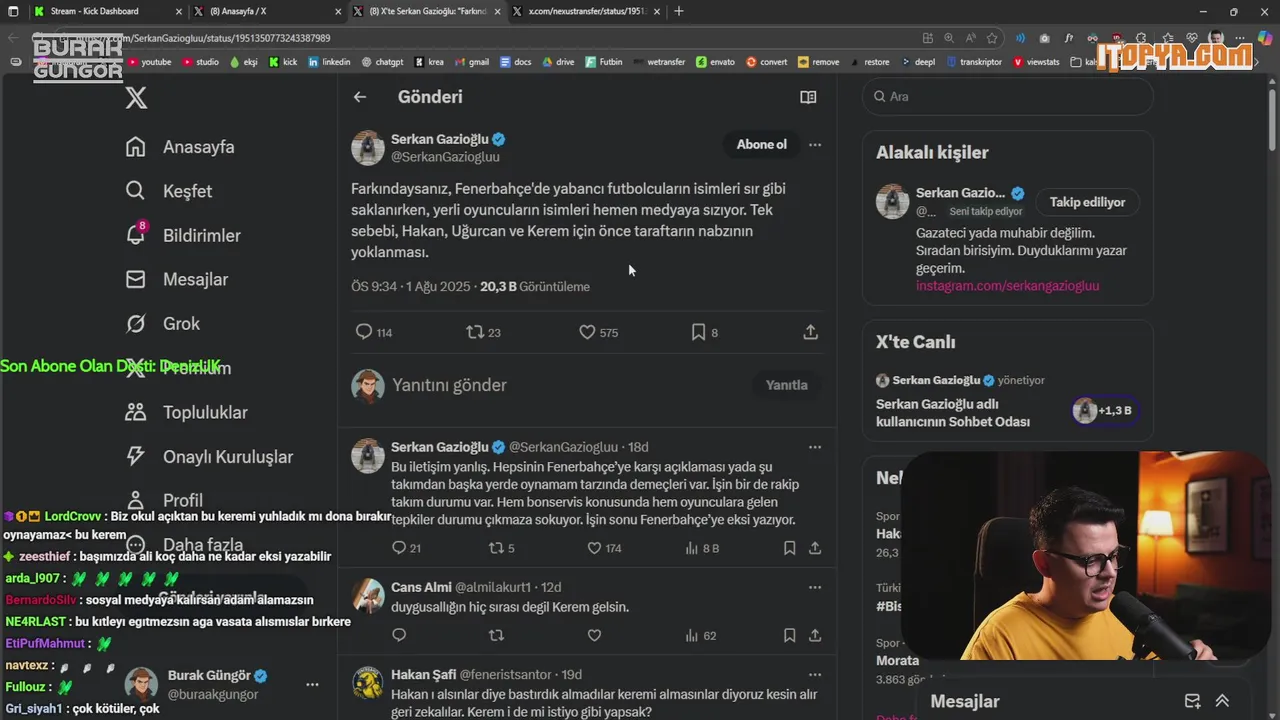Open more options on Hakan Şafi's comment
Screen dimensions: 1280x720
point(815,675)
